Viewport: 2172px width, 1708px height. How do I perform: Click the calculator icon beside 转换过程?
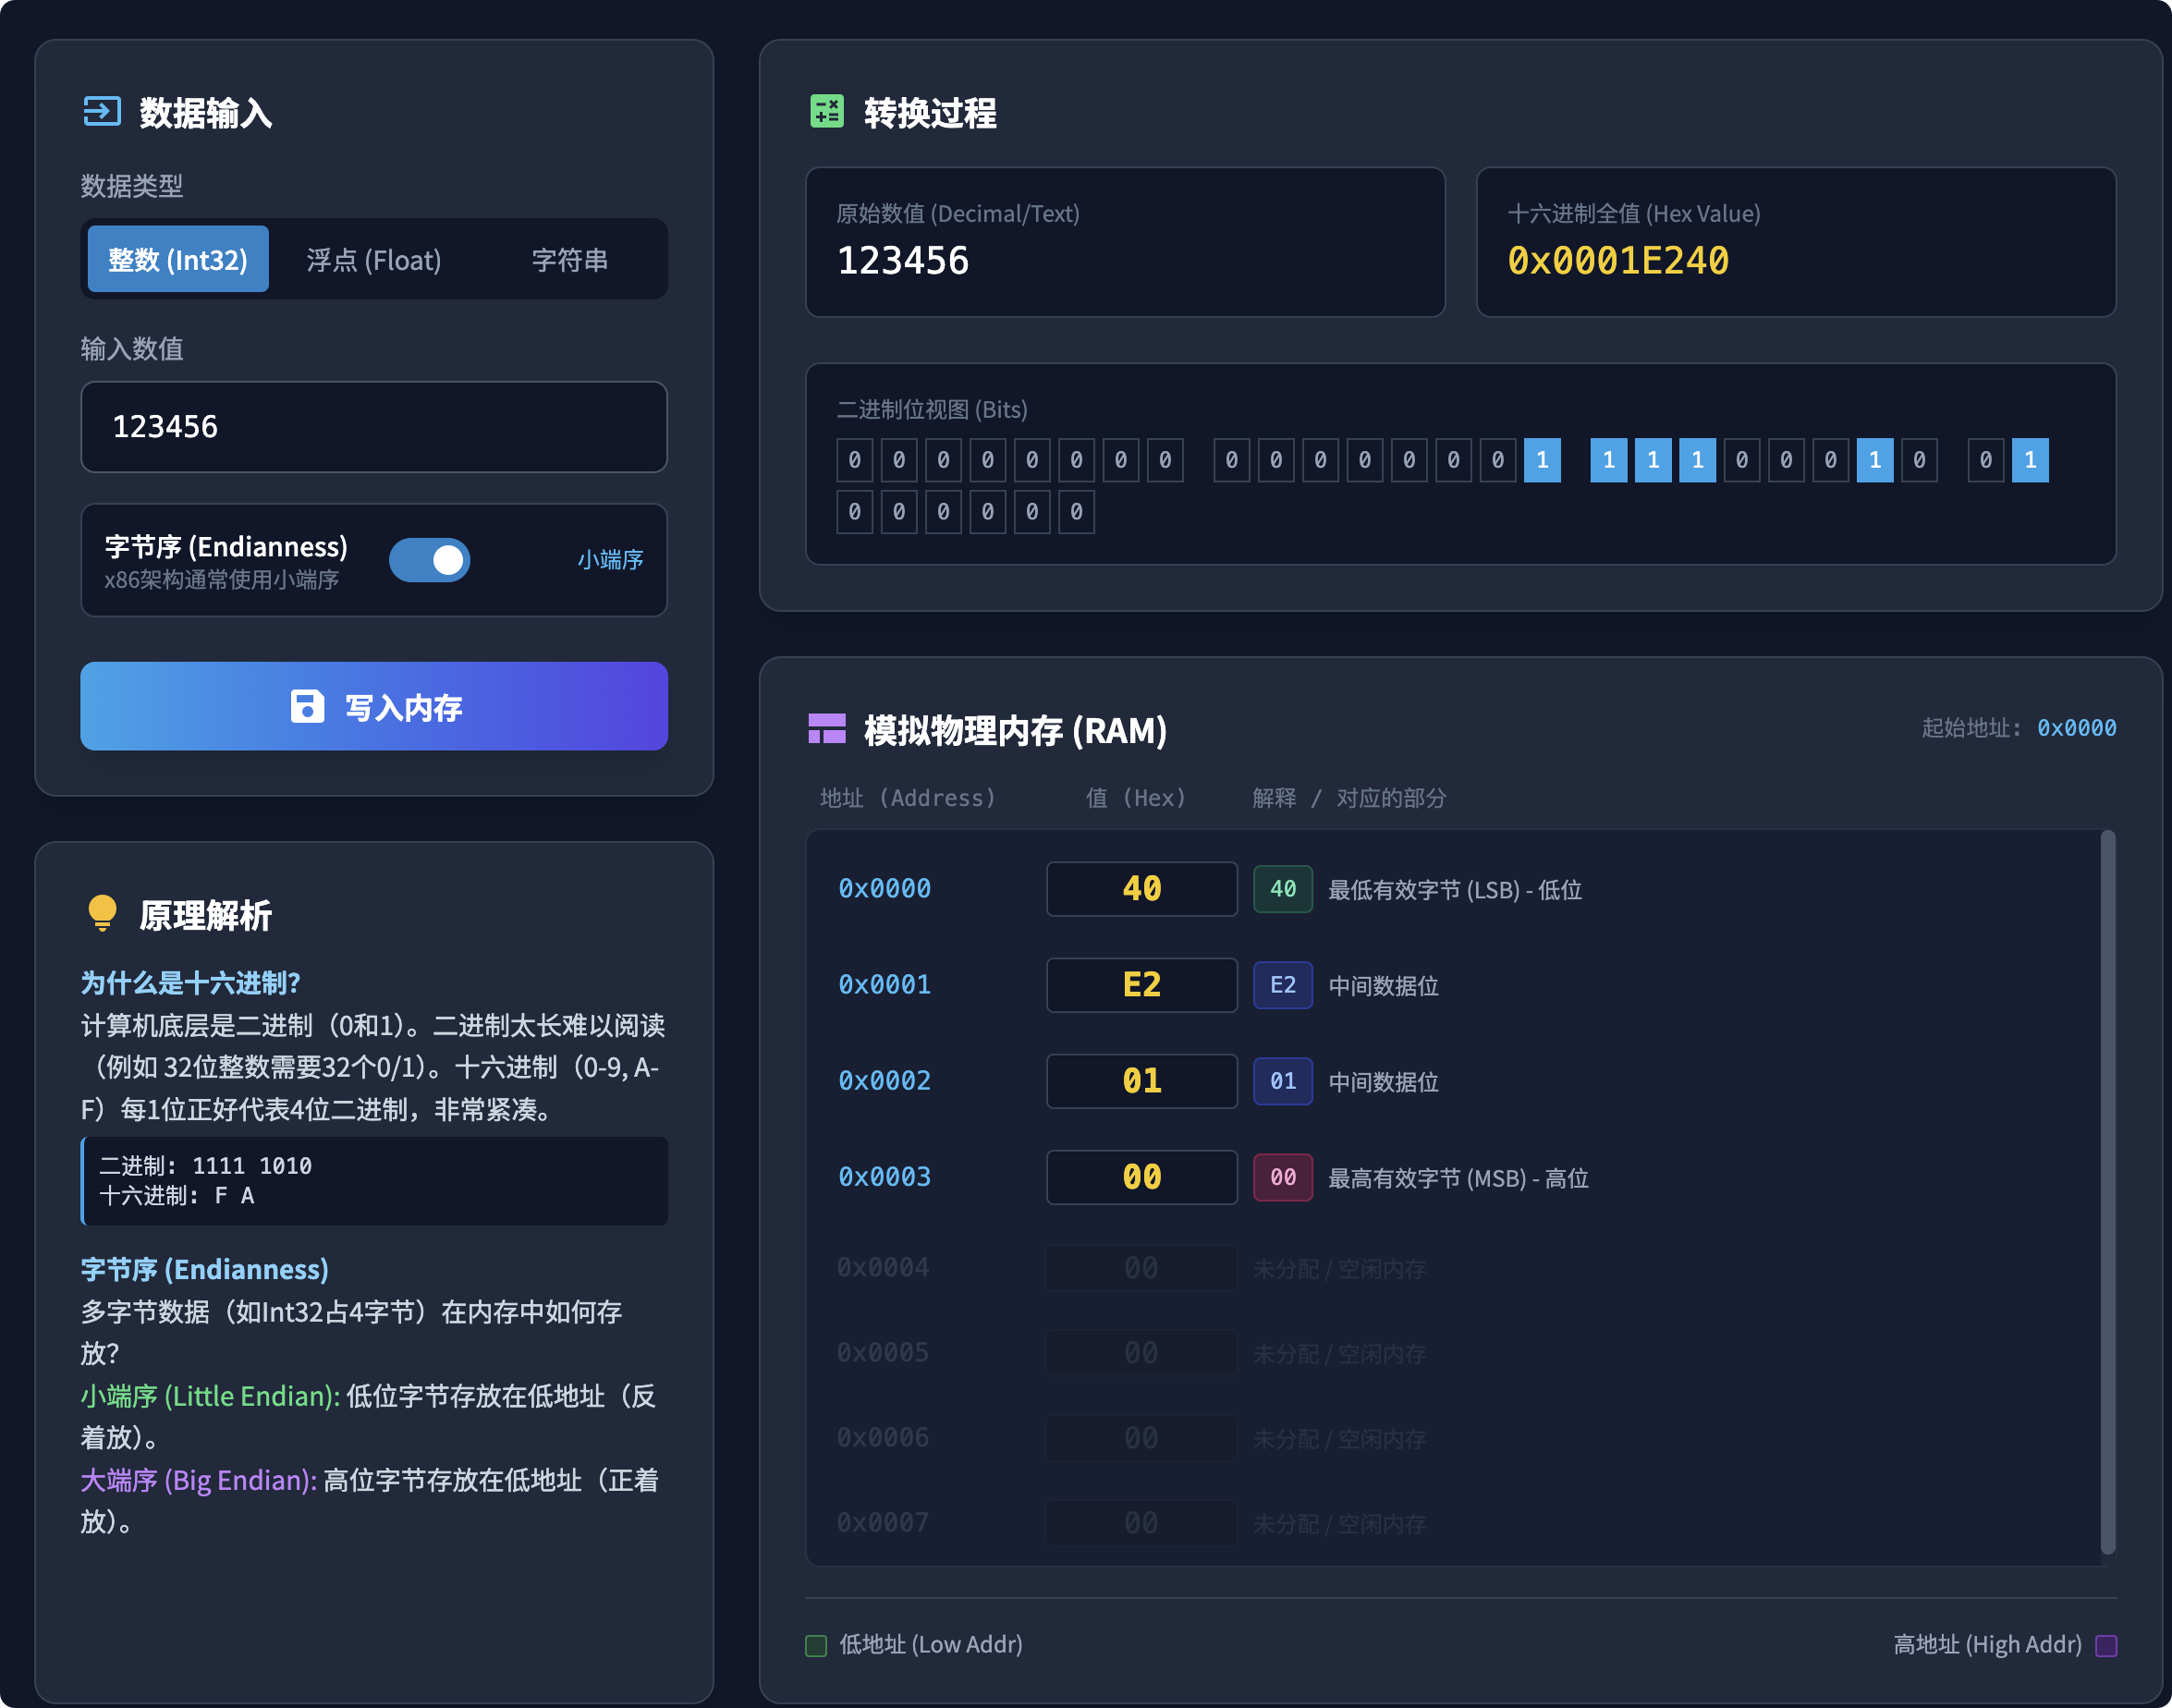[826, 112]
